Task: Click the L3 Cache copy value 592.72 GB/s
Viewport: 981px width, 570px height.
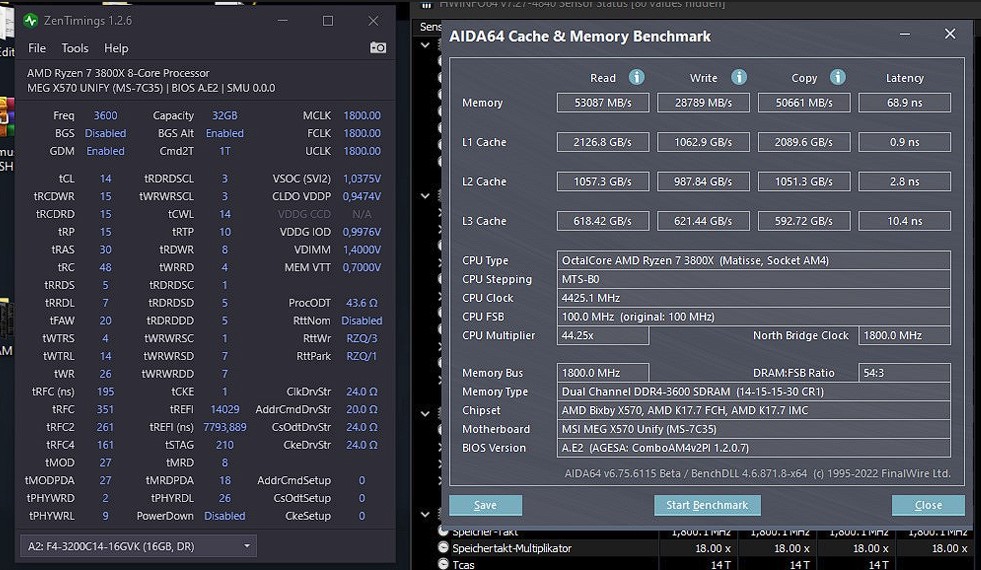Action: 804,221
